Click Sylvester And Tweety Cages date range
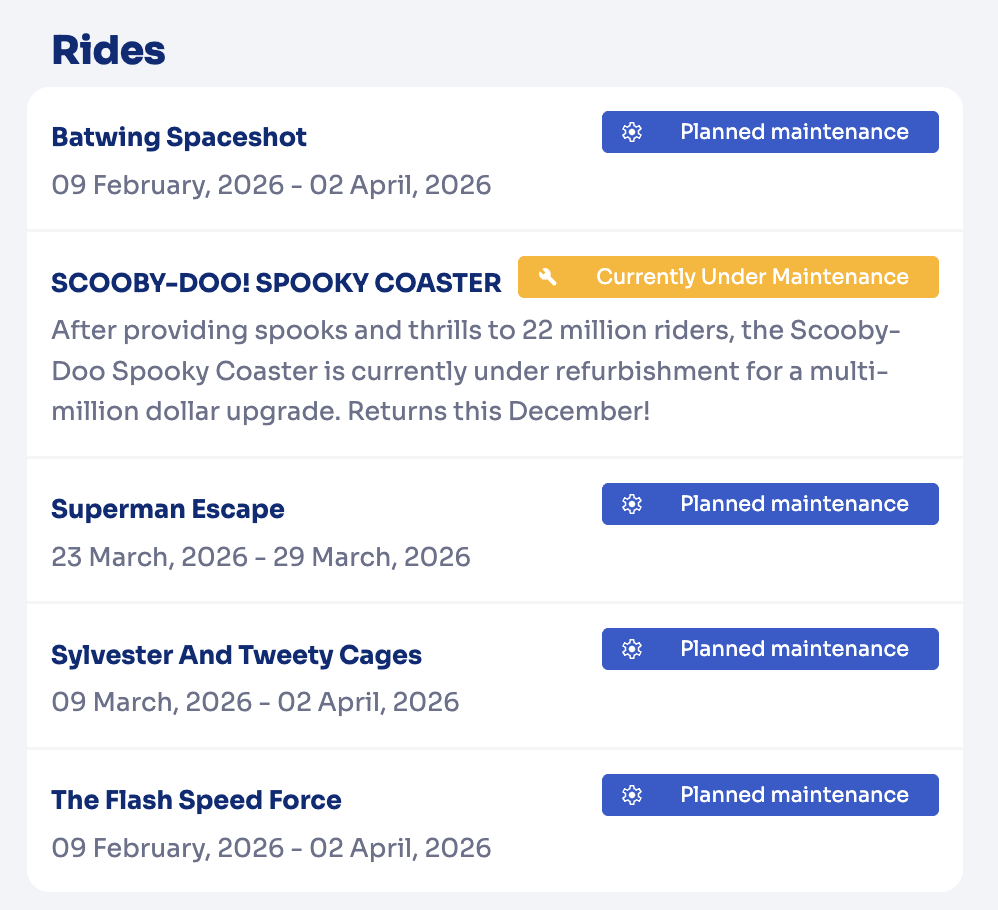The width and height of the screenshot is (998, 910). 255,702
